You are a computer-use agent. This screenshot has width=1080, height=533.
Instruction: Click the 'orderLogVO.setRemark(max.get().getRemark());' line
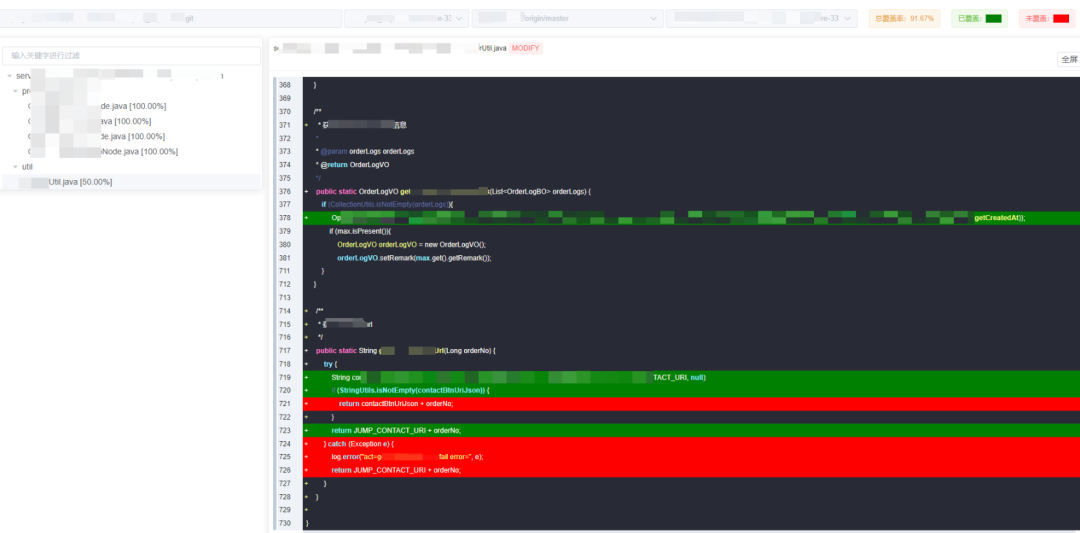(x=414, y=258)
